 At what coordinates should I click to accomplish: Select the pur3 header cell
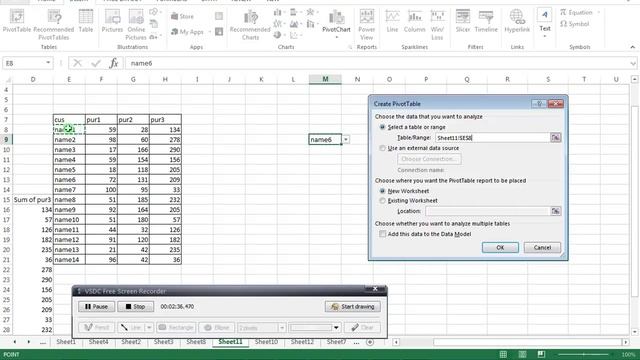[x=165, y=120]
